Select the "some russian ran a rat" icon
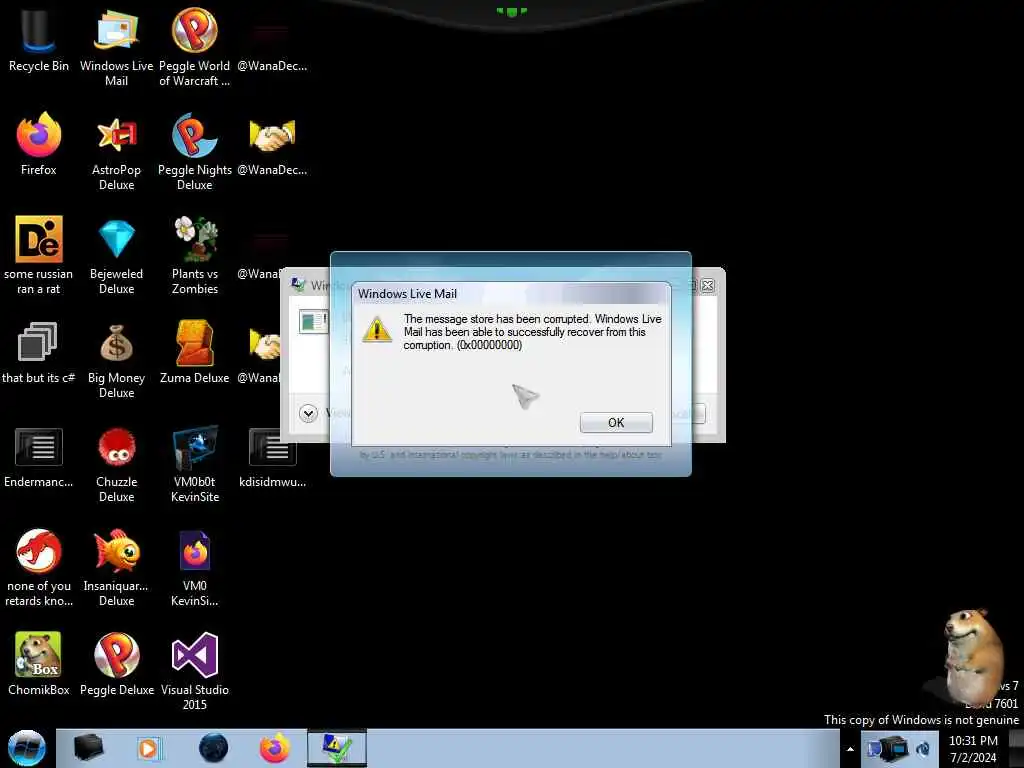This screenshot has height=768, width=1024. 39,255
